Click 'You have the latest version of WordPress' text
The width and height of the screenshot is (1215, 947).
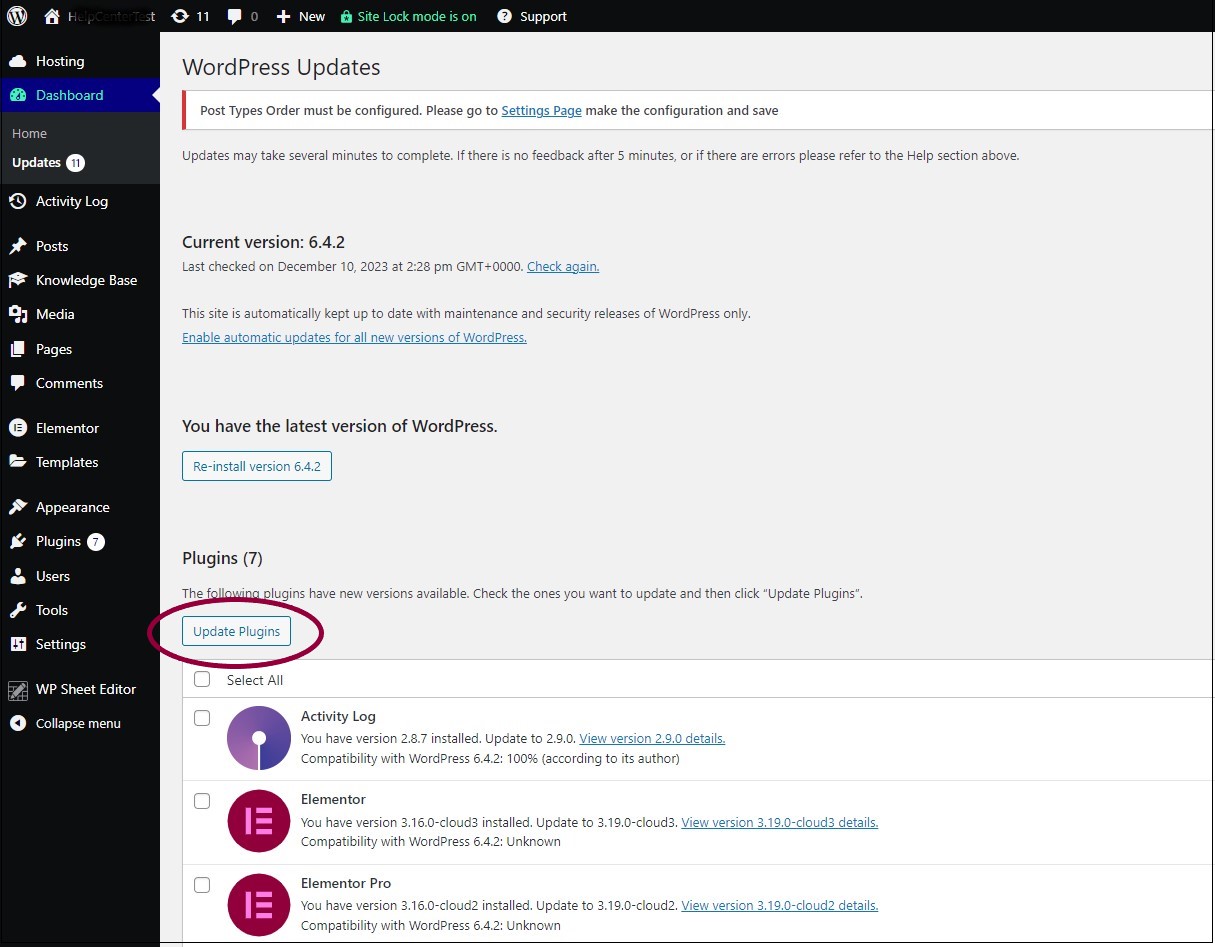(340, 426)
